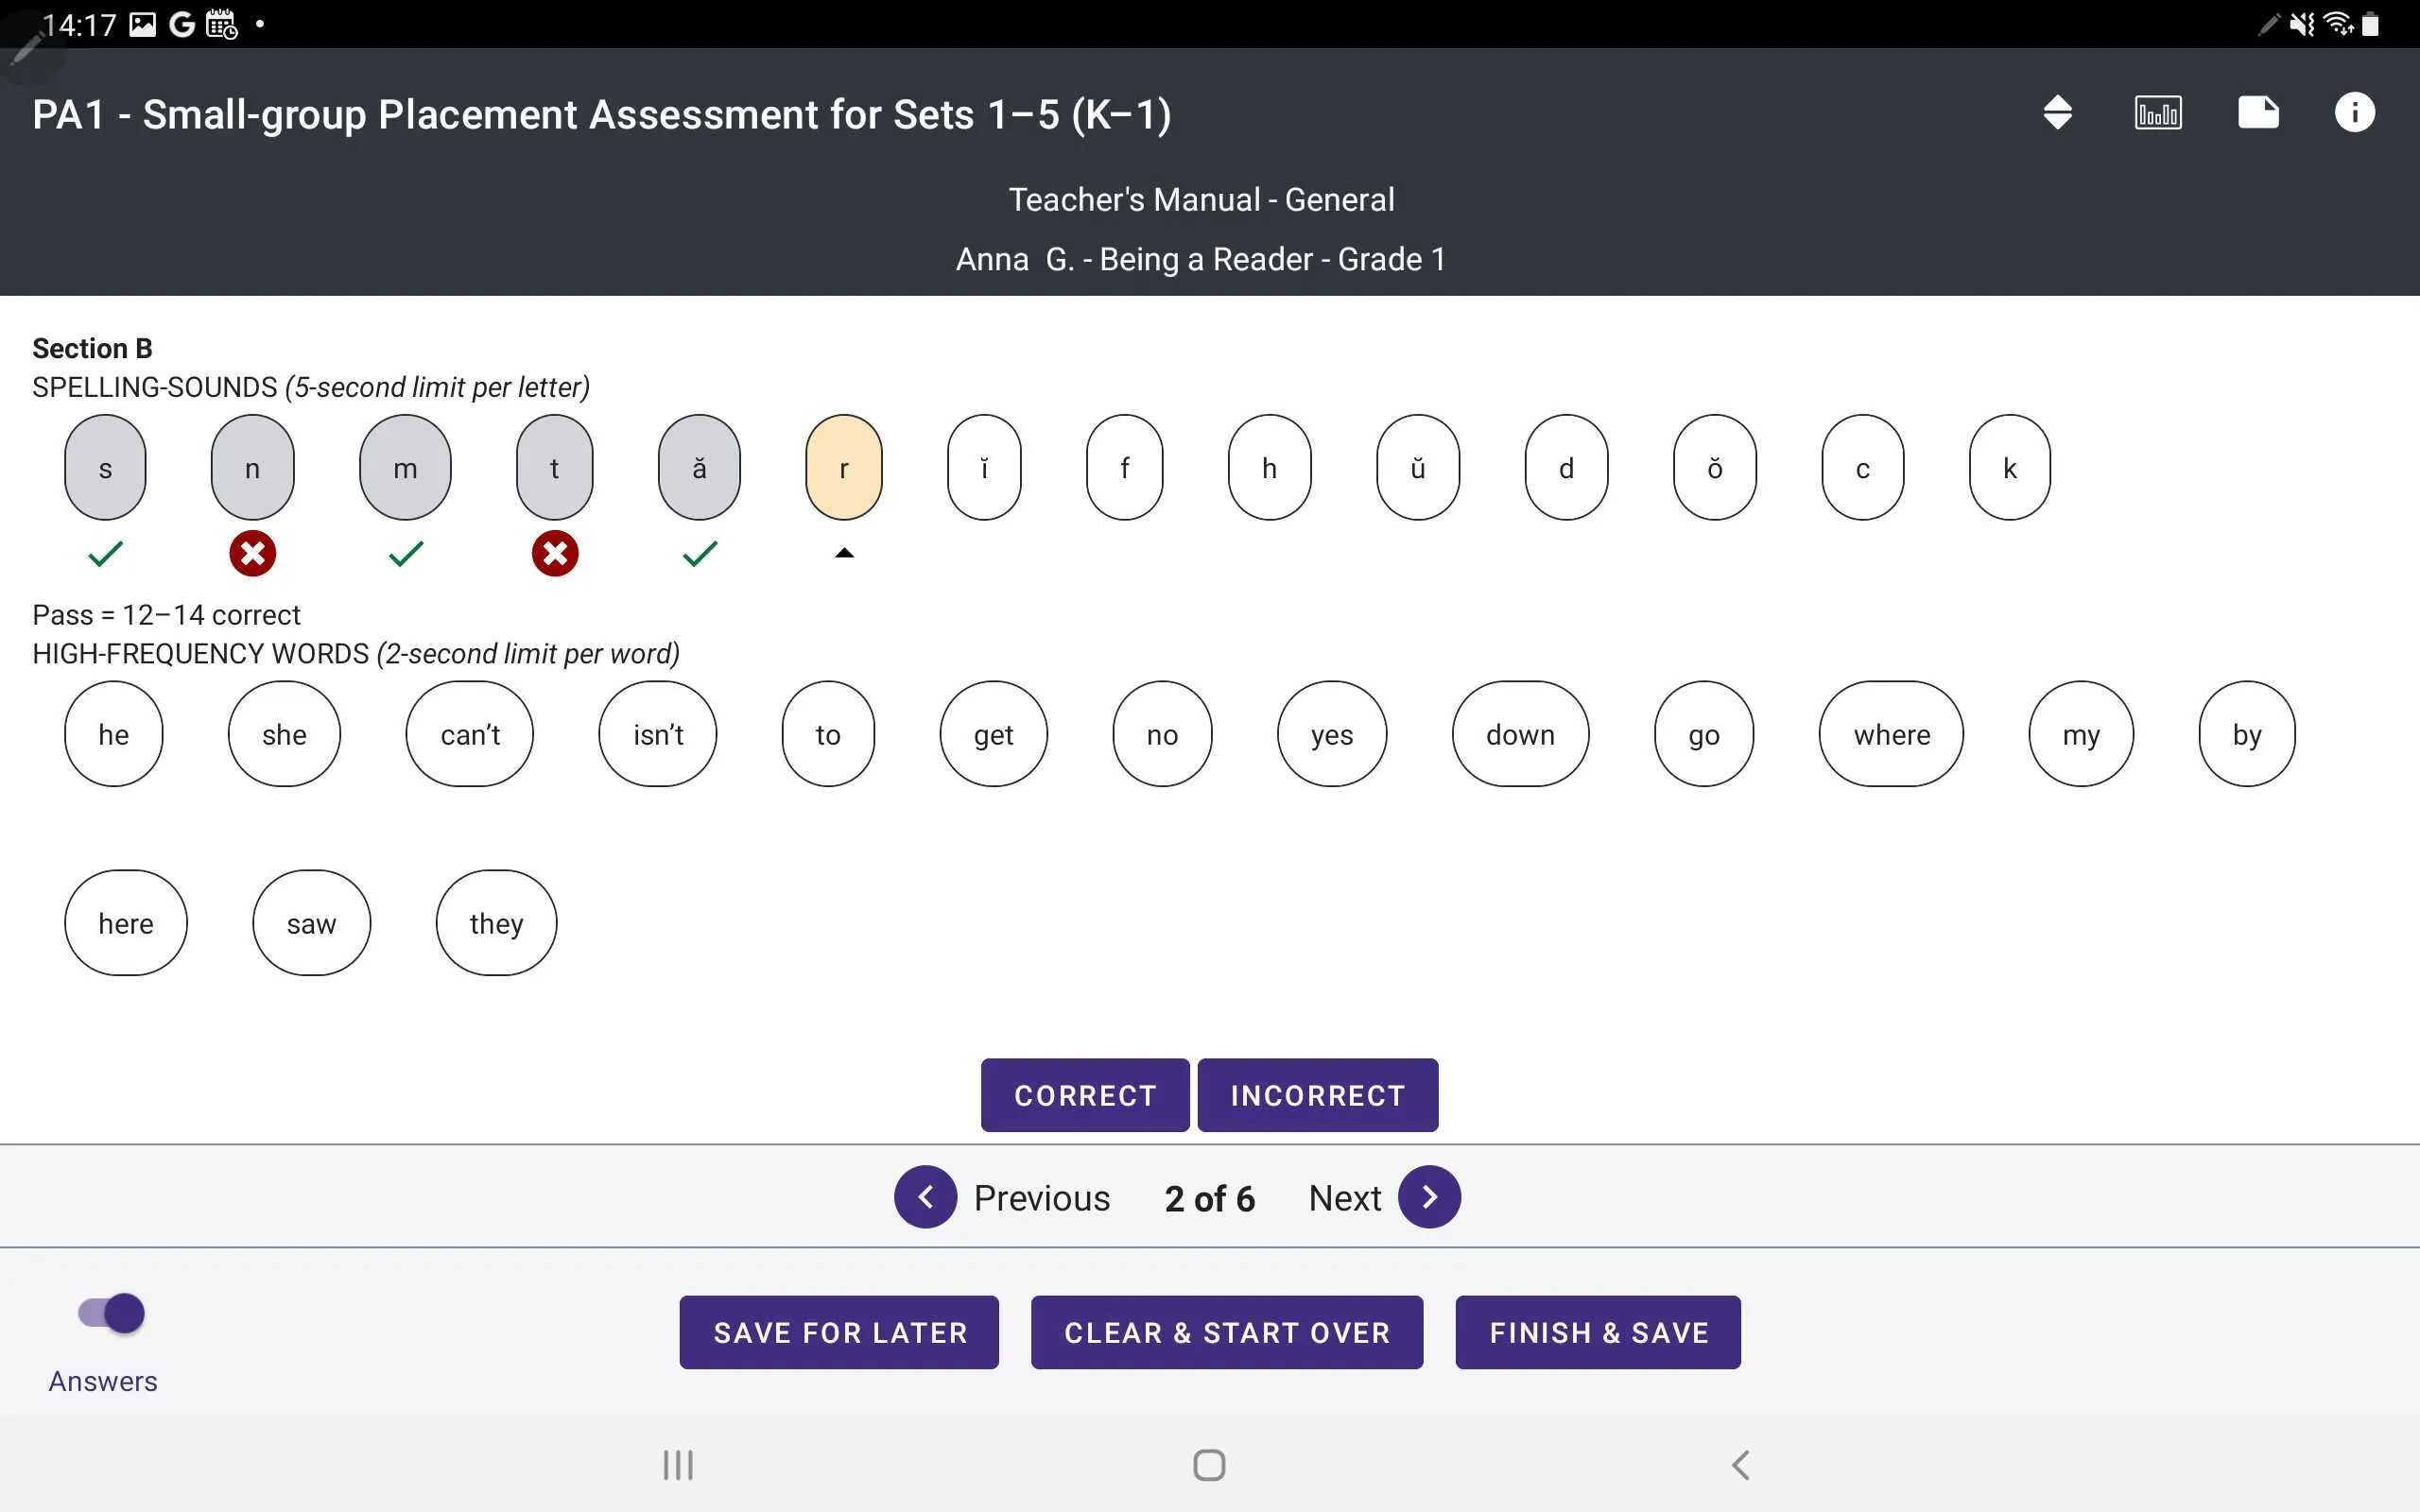The height and width of the screenshot is (1512, 2420).
Task: Click the navigation back arrow icon
Action: tap(1742, 1463)
